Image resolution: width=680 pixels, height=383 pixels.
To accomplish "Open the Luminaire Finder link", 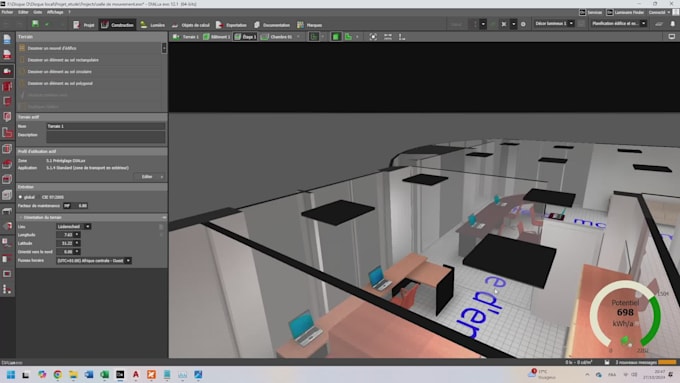I will (625, 12).
